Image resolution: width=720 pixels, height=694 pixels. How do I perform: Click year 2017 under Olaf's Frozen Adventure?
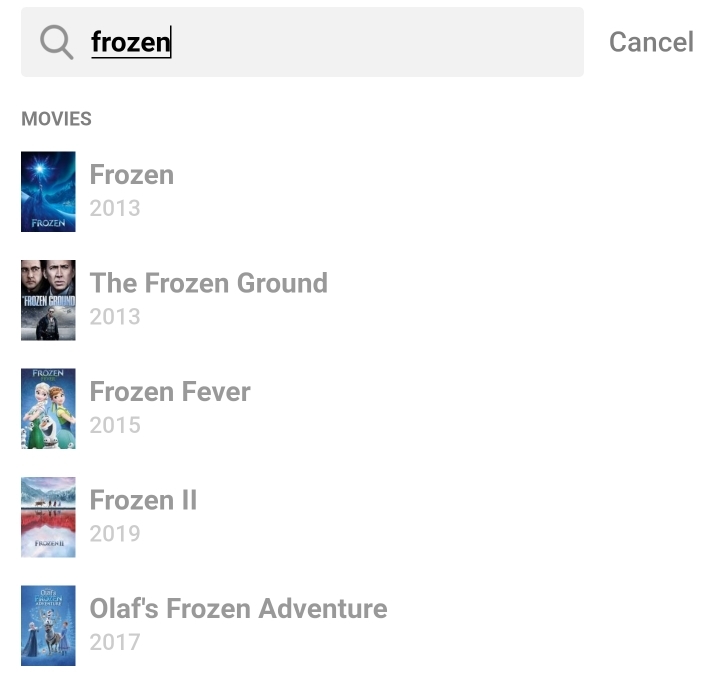point(115,641)
